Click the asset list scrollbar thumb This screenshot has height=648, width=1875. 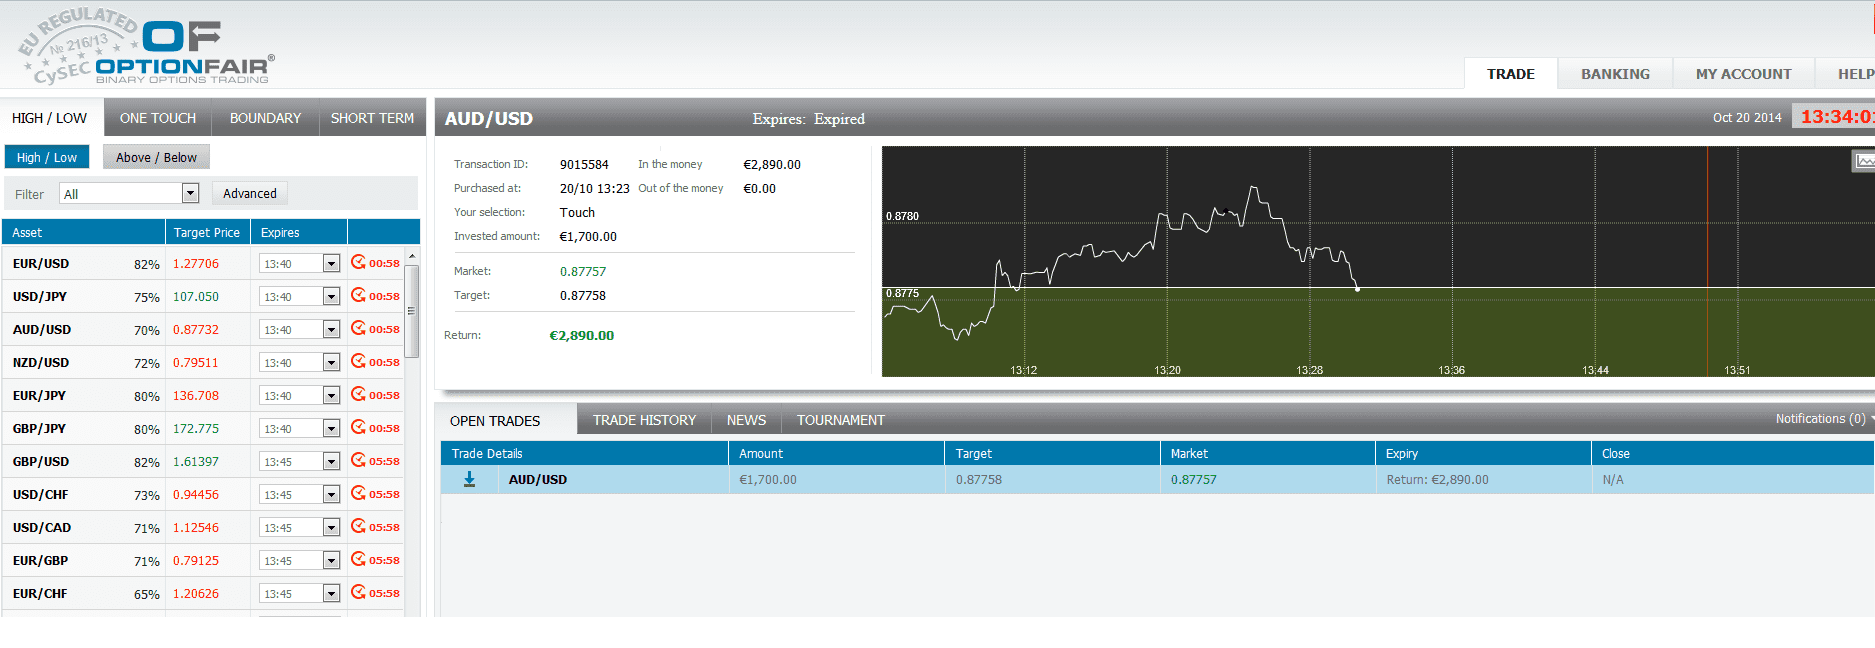pos(411,310)
